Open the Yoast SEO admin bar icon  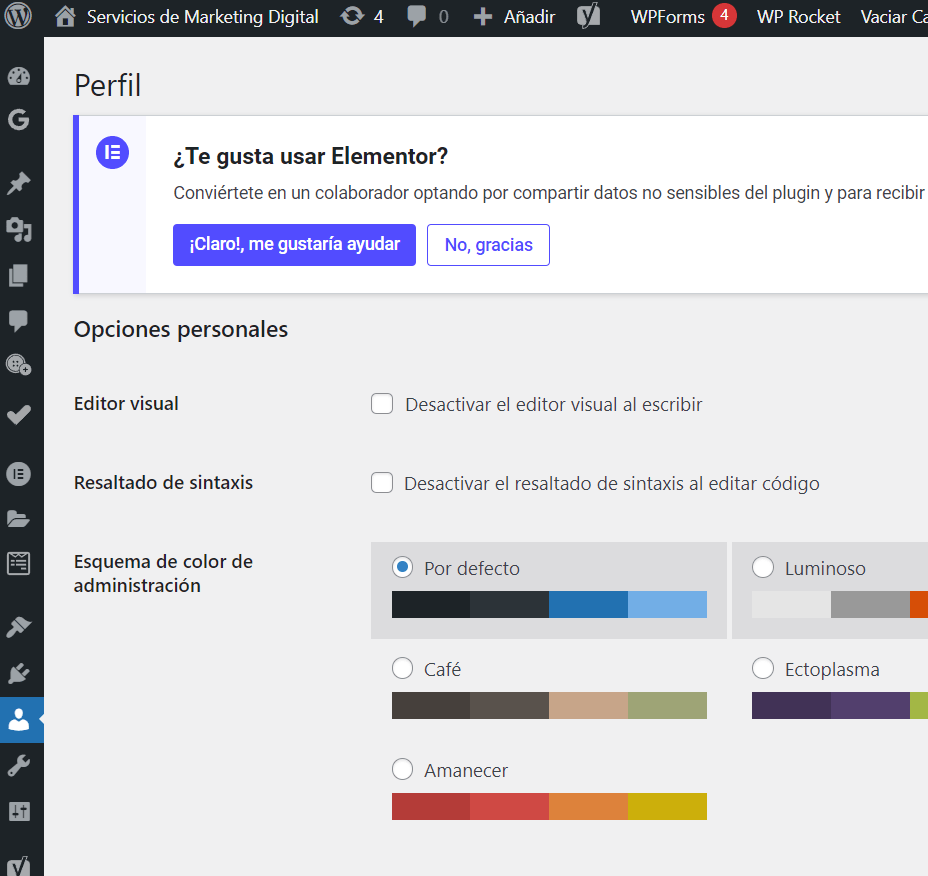tap(588, 16)
